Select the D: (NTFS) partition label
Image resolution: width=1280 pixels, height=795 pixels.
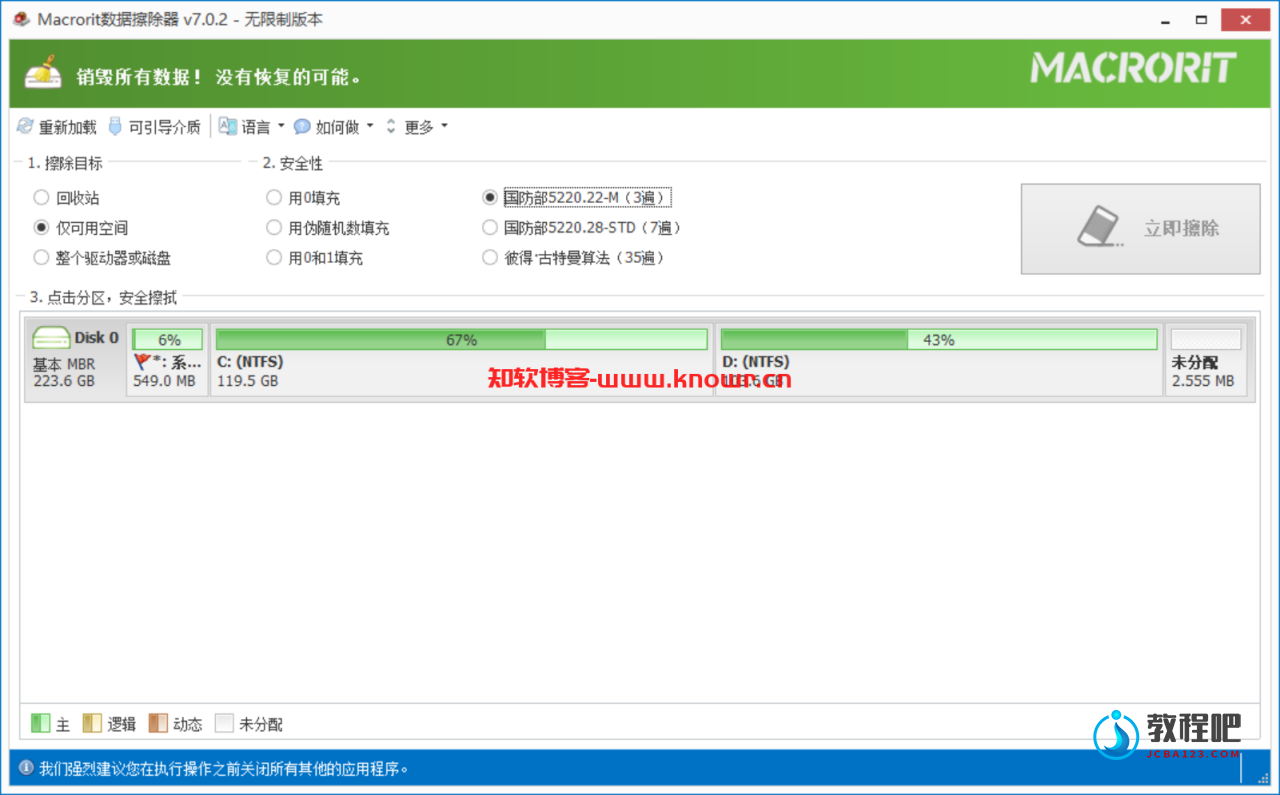point(755,362)
